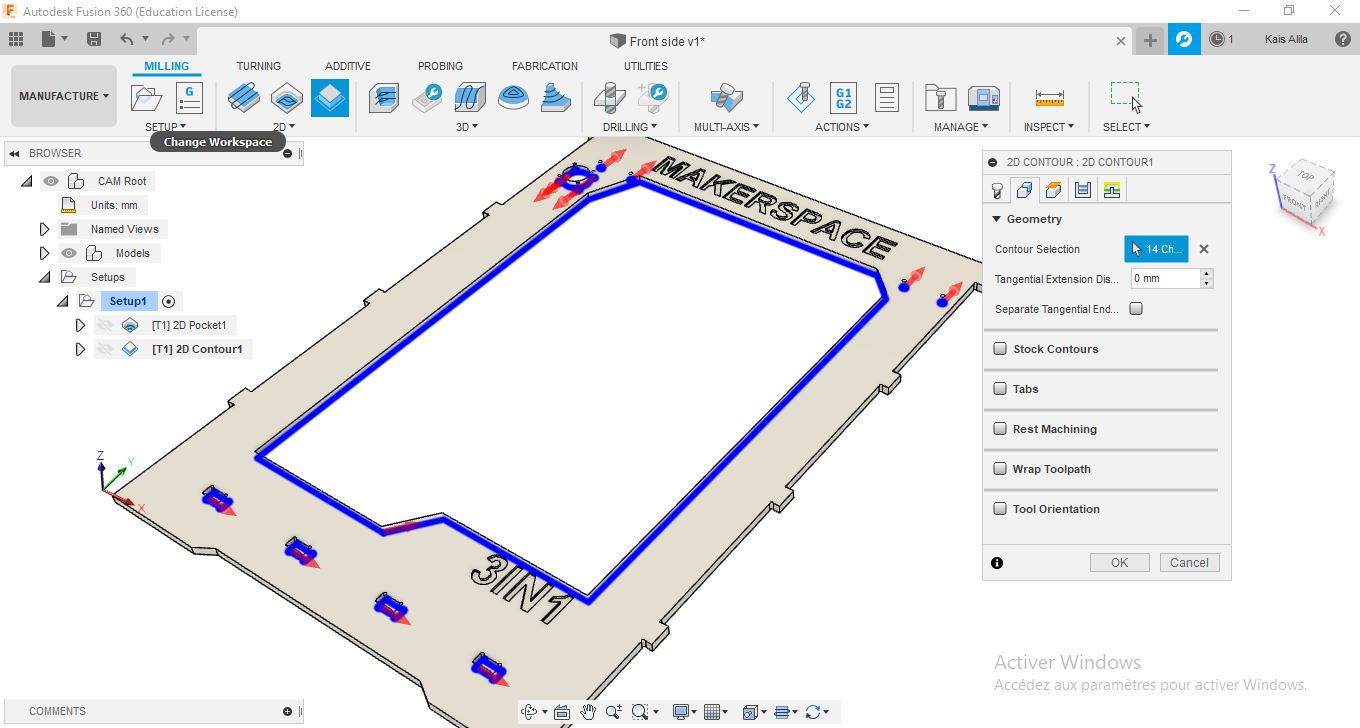Switch to the UTILITIES tab

click(x=646, y=66)
